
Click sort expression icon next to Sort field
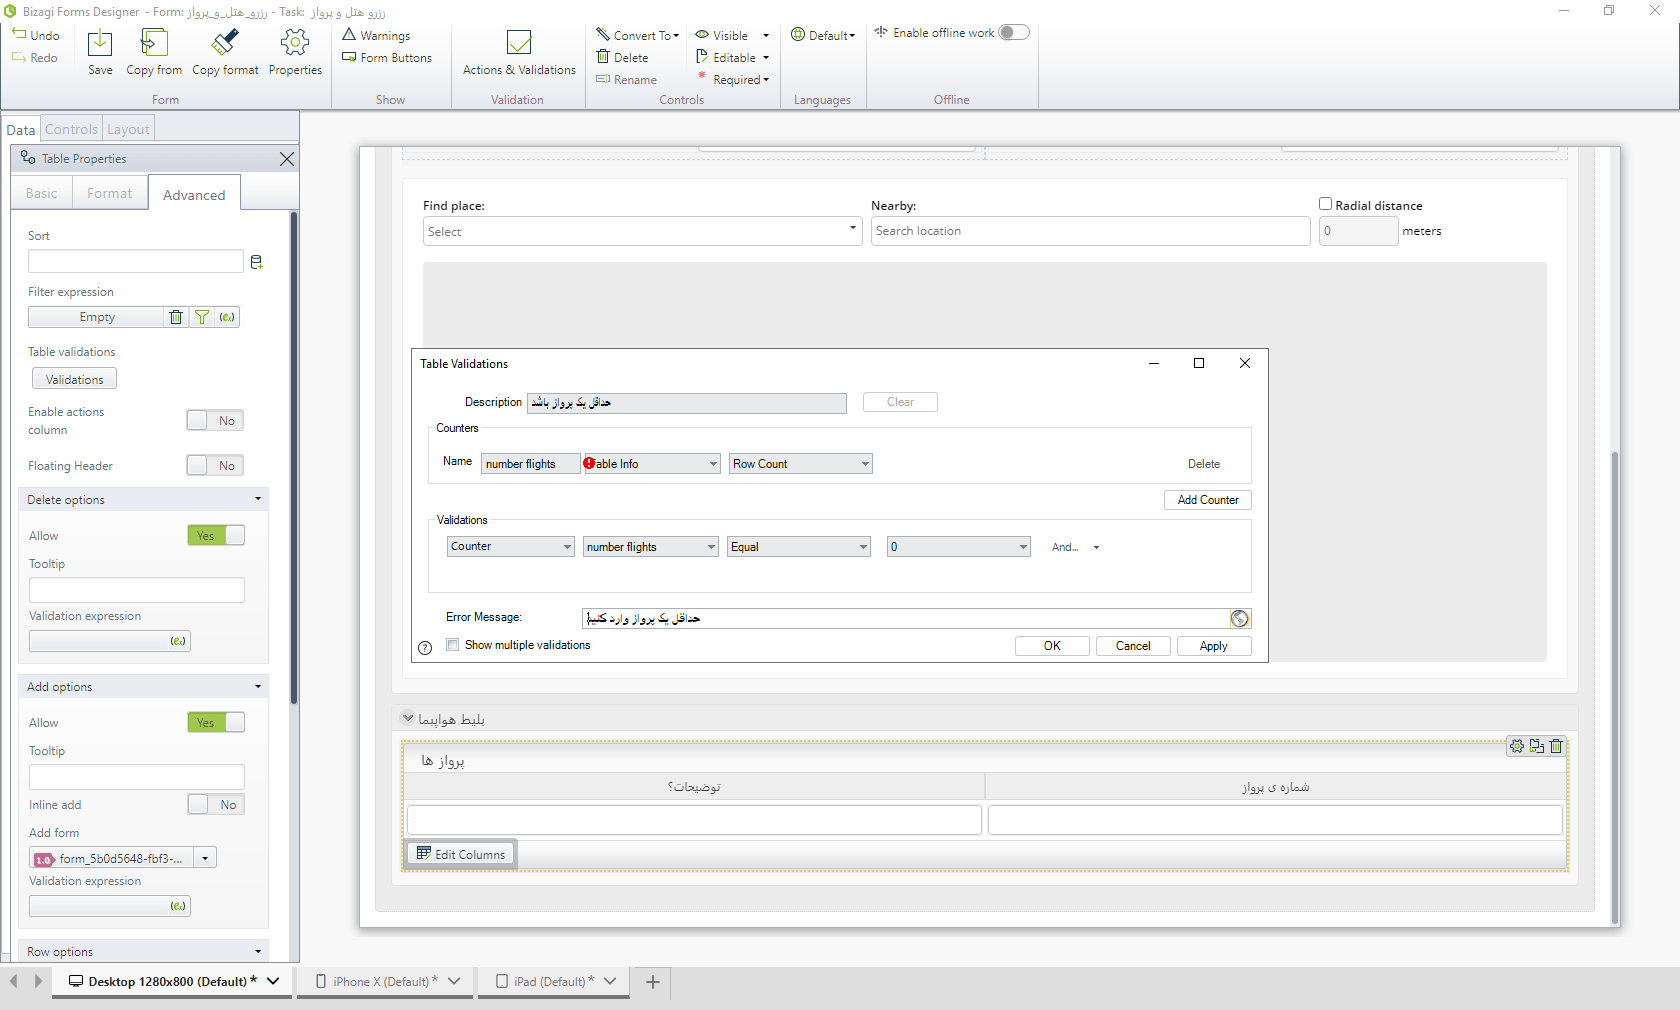257,262
